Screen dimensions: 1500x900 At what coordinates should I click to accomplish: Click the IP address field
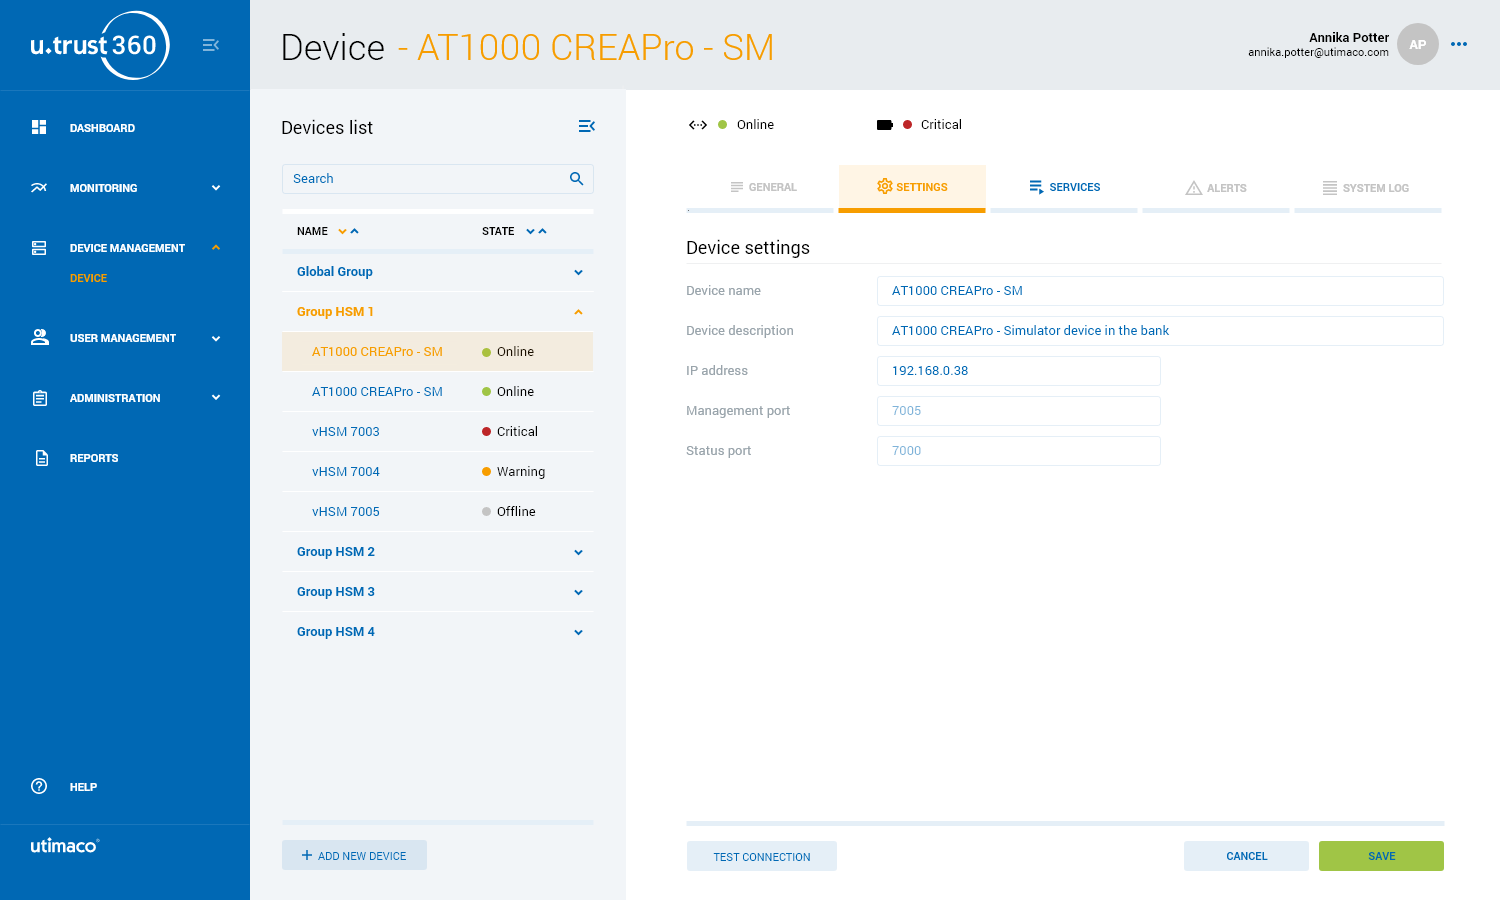pyautogui.click(x=1018, y=371)
